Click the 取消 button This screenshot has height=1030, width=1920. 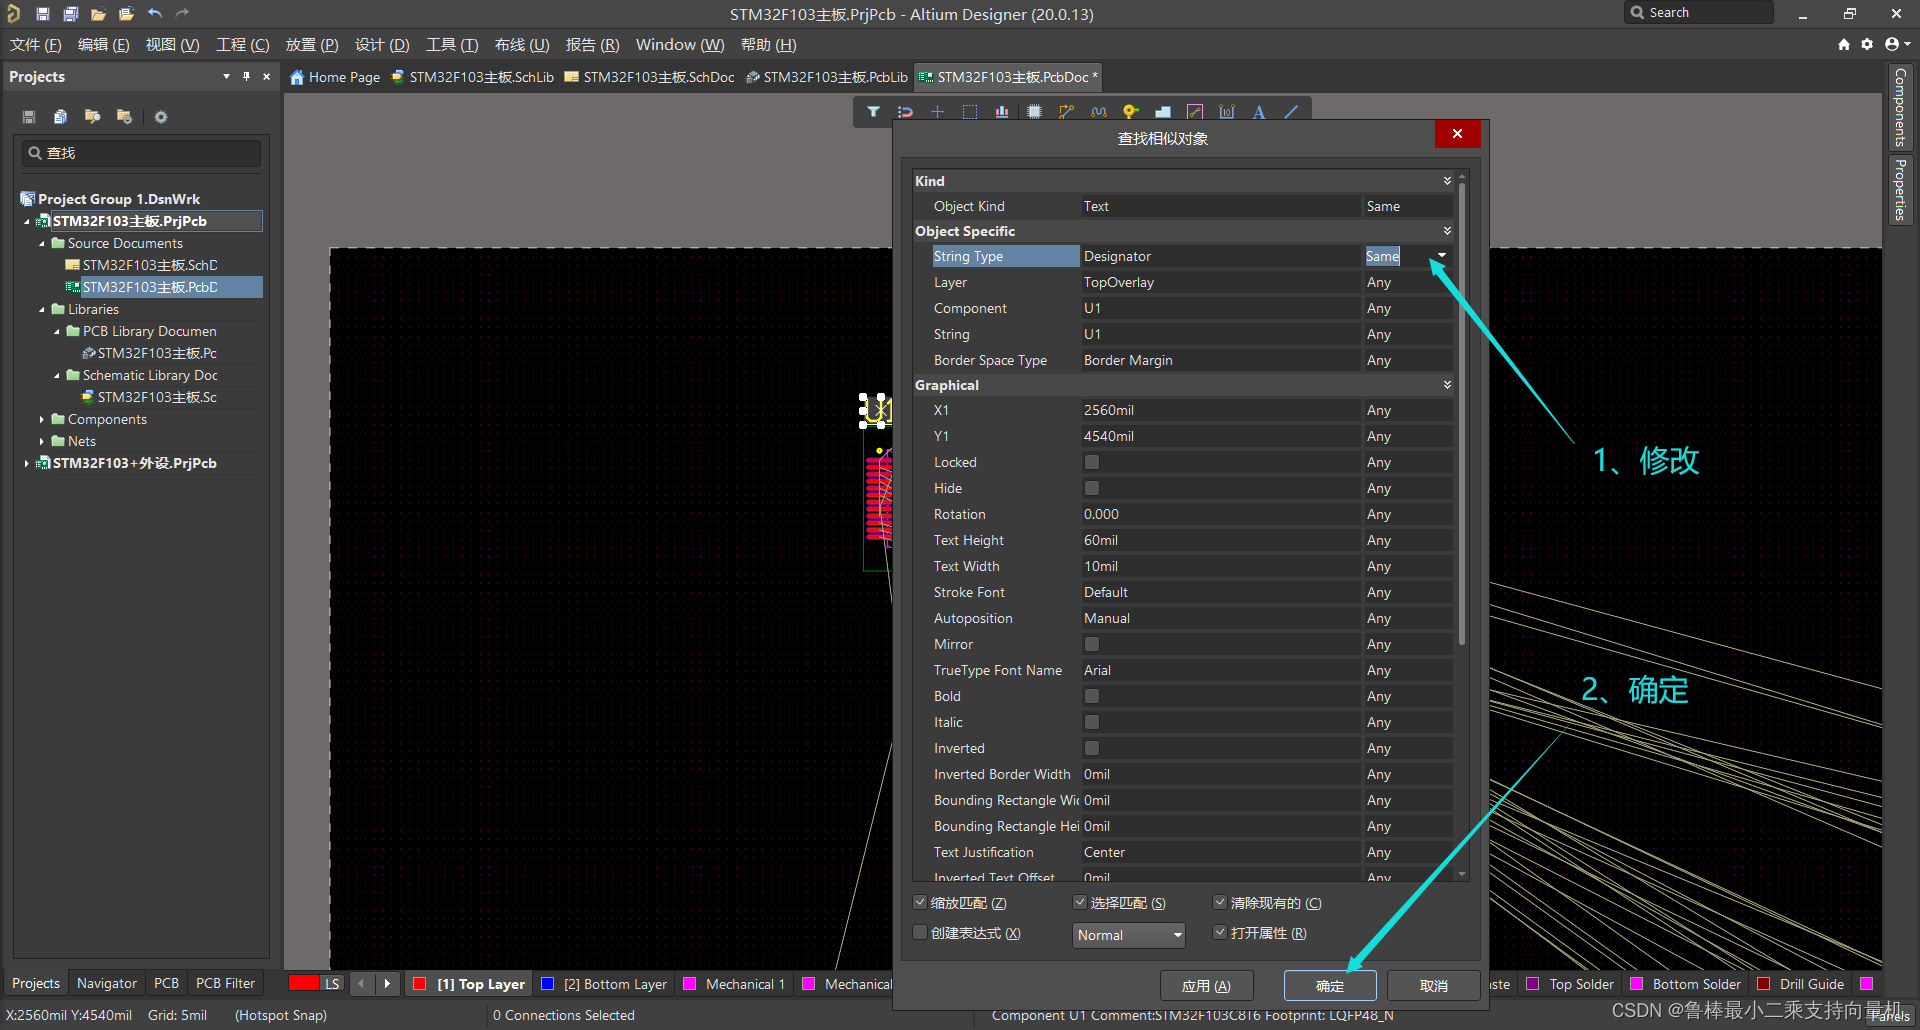pos(1434,986)
